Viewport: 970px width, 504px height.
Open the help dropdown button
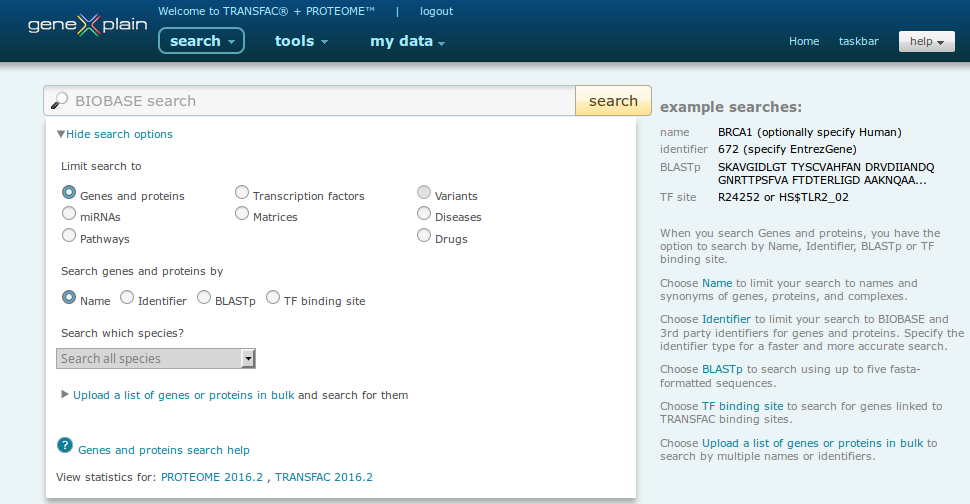pos(927,41)
